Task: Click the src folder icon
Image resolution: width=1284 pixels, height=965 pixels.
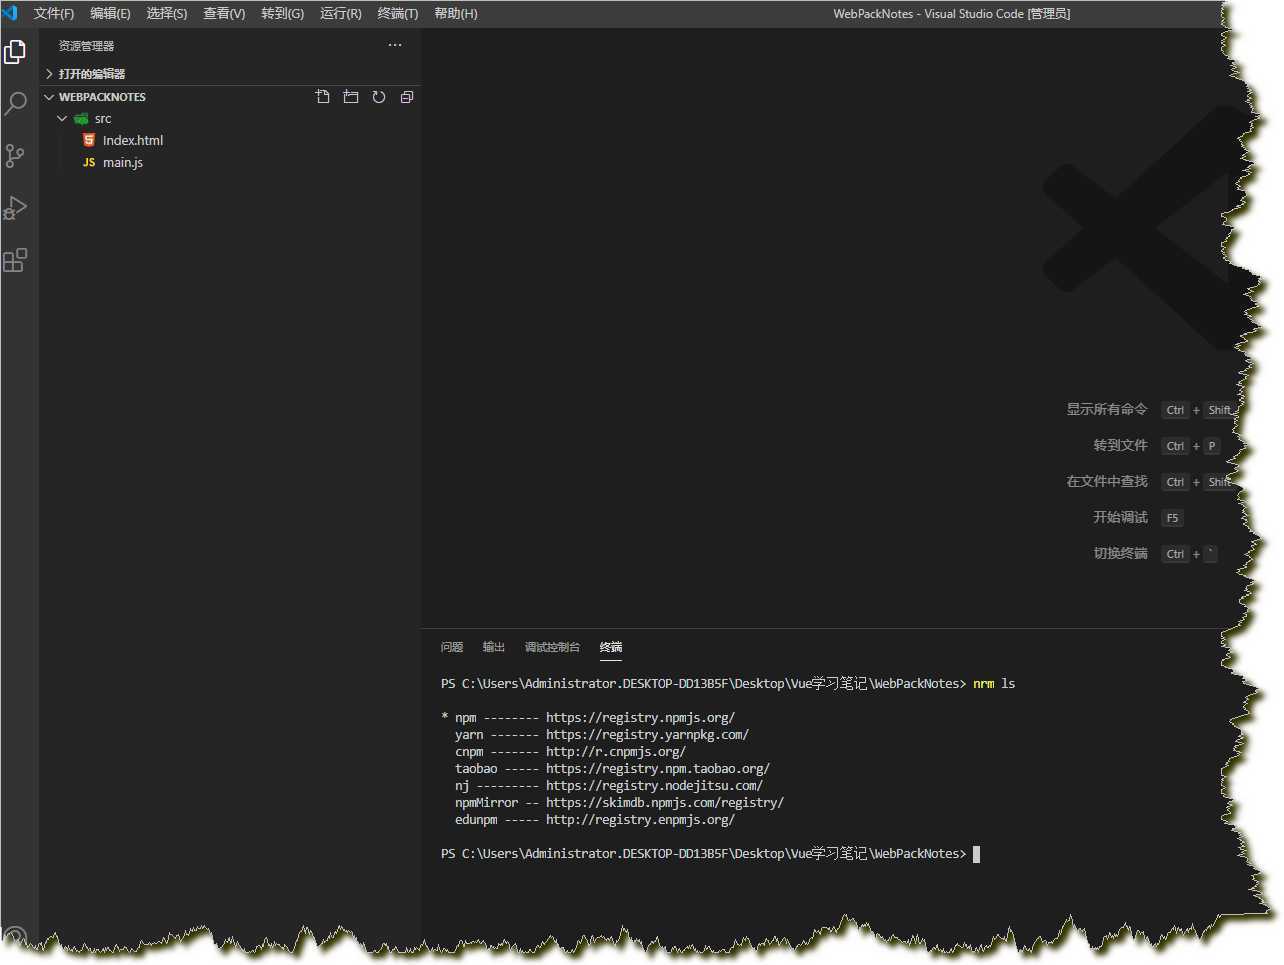Action: [81, 118]
